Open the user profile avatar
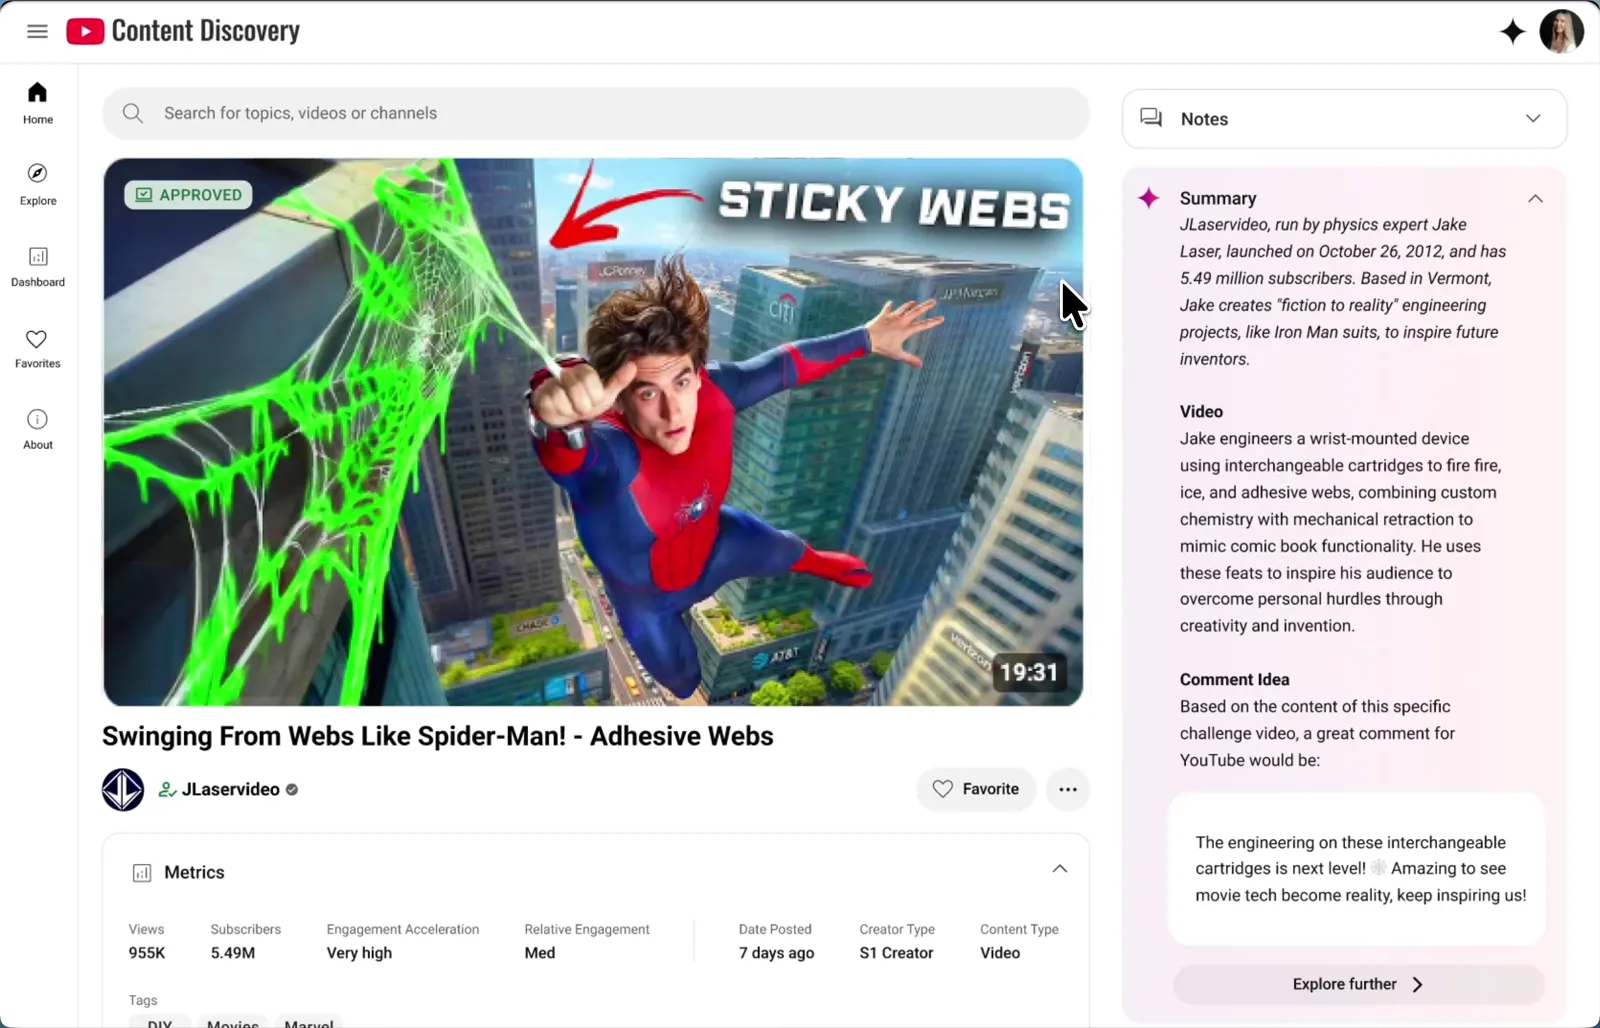The width and height of the screenshot is (1600, 1028). 1561,32
